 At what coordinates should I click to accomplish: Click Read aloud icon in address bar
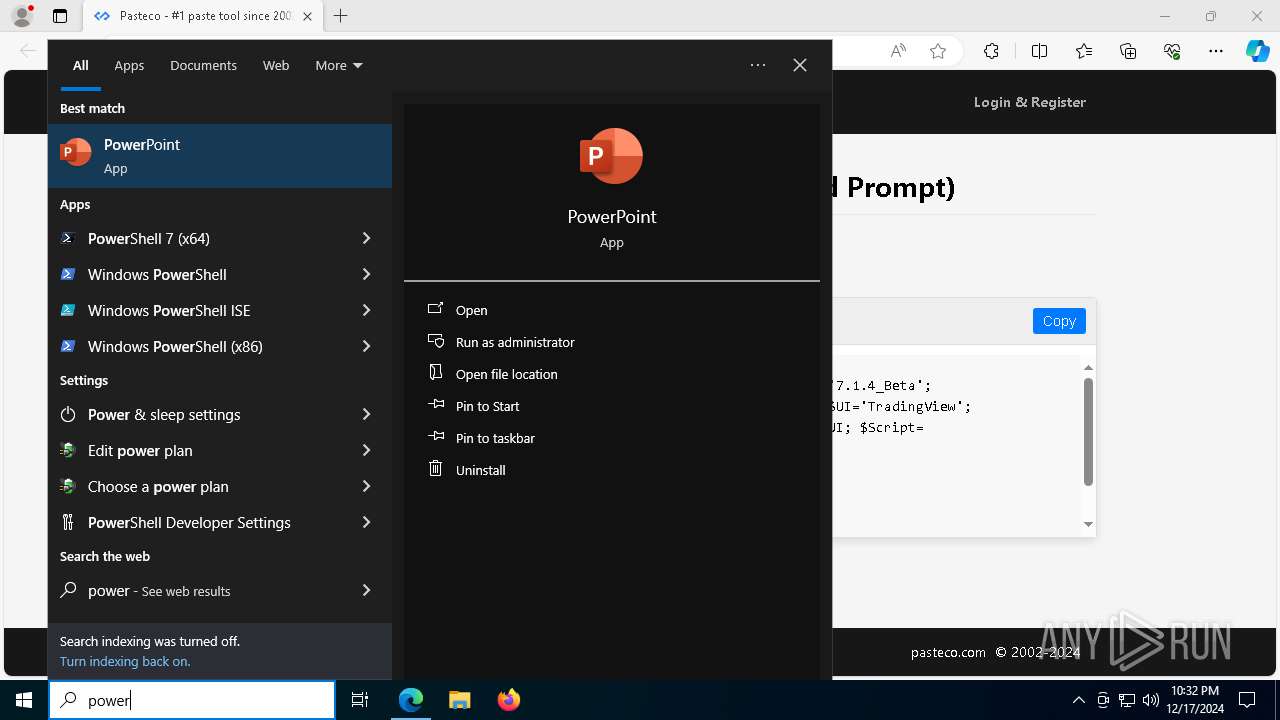tap(898, 51)
